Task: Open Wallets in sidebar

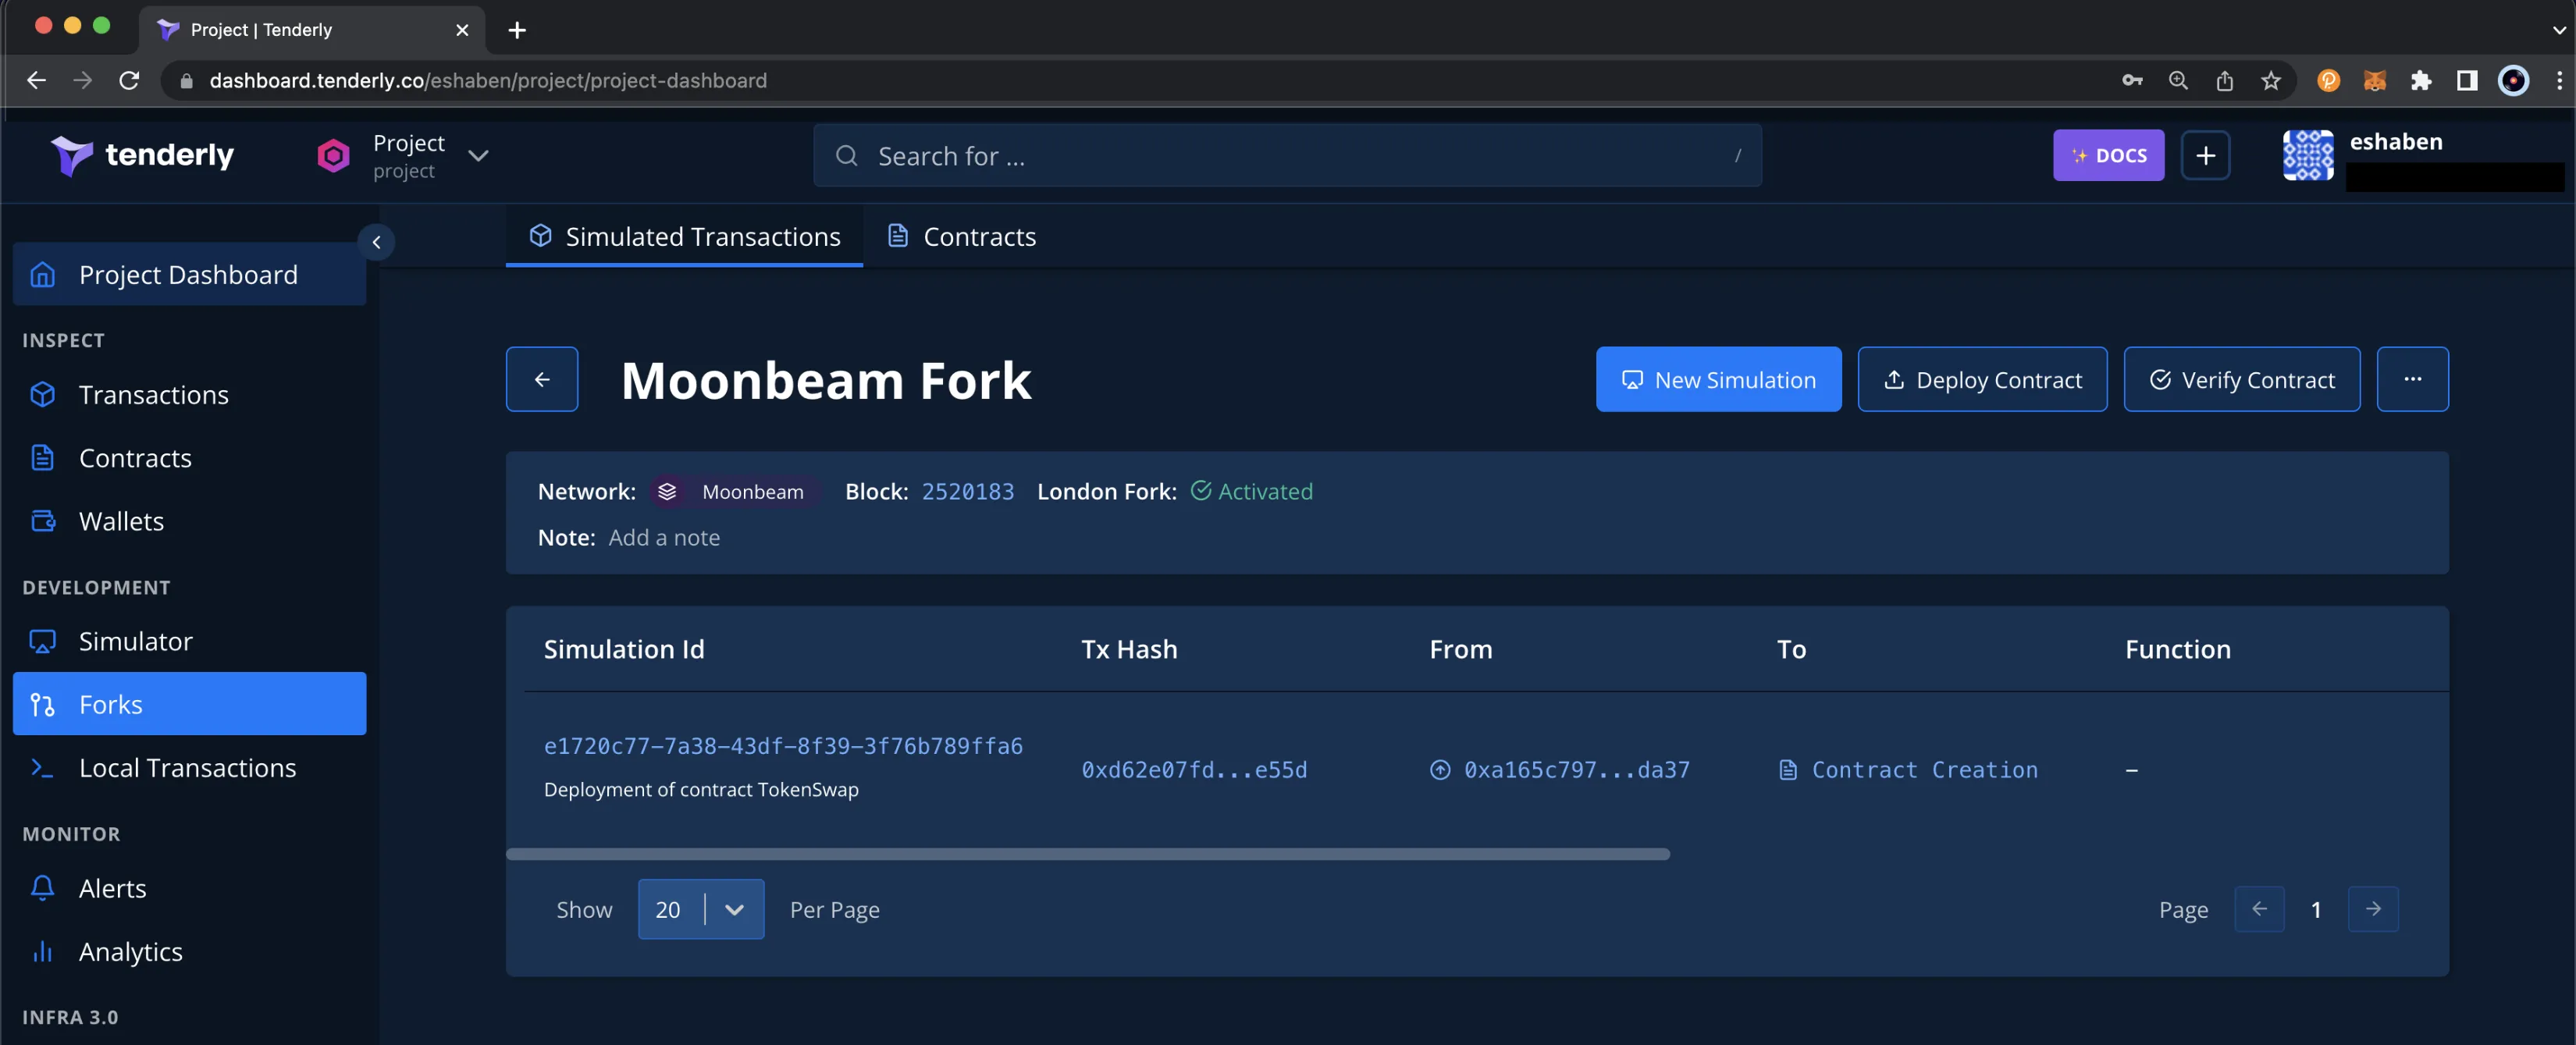Action: pos(189,520)
